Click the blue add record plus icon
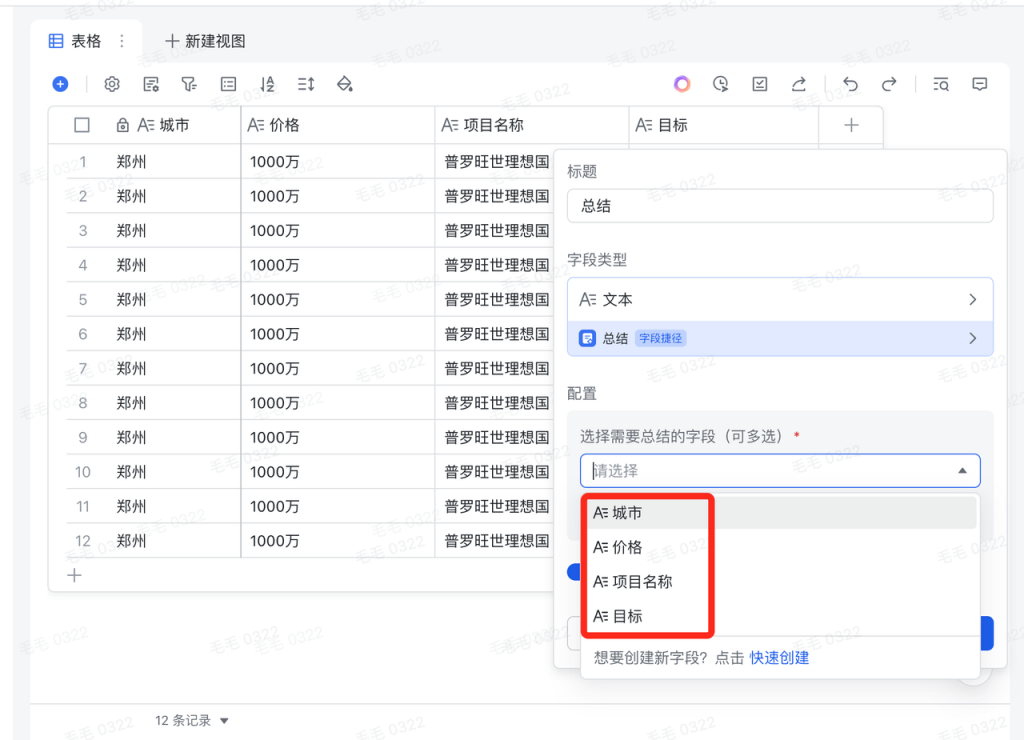This screenshot has width=1024, height=740. (60, 84)
